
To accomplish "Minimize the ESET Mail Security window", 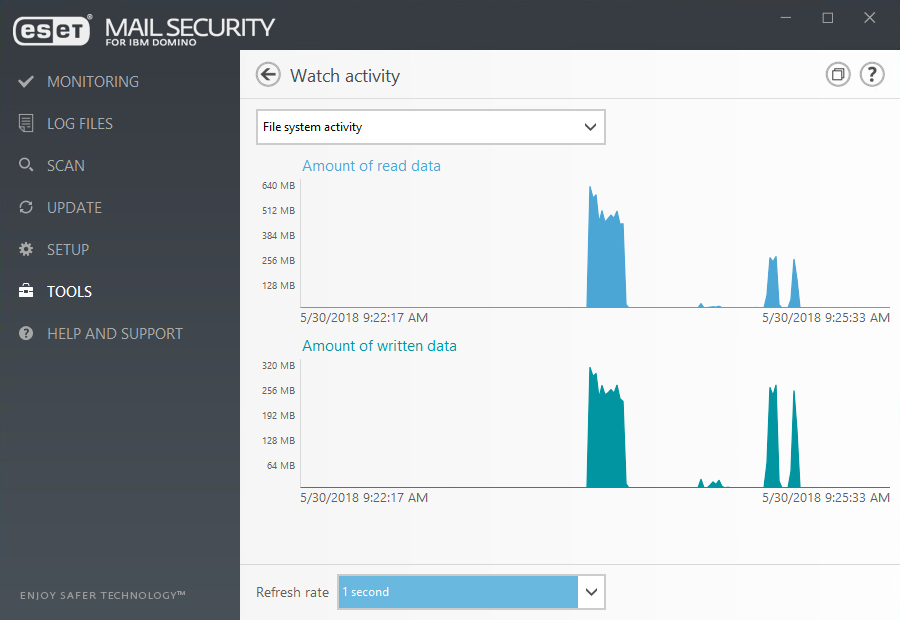I will coord(786,18).
